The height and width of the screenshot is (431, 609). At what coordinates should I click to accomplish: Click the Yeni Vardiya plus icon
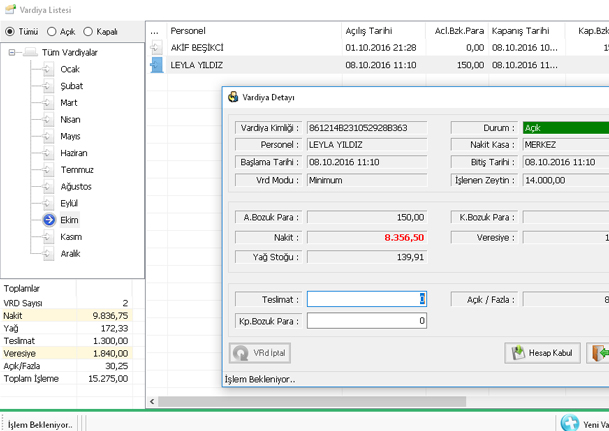coord(570,423)
